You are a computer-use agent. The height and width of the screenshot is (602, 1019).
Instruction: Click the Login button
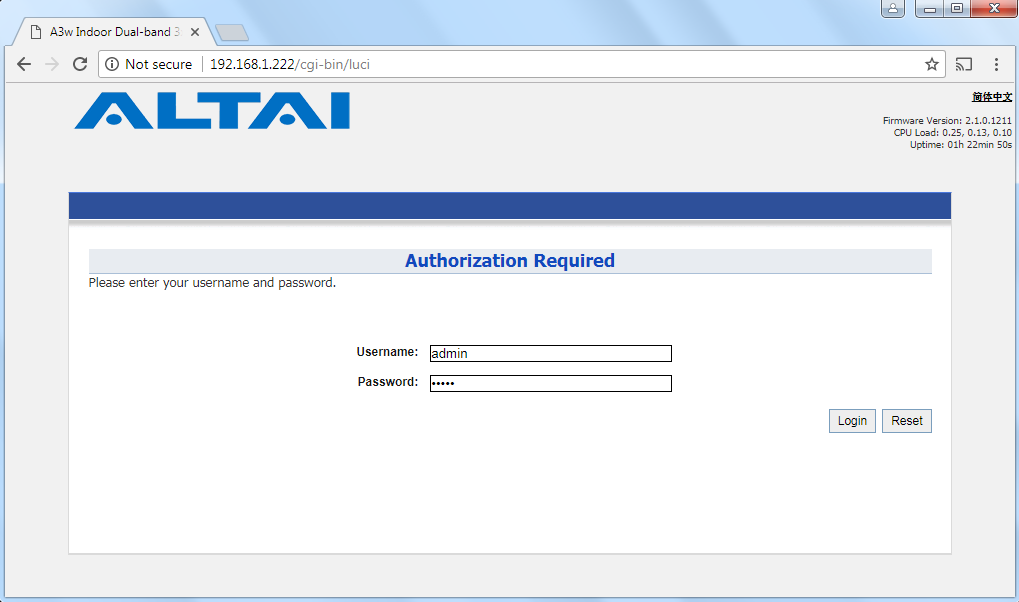tap(852, 421)
